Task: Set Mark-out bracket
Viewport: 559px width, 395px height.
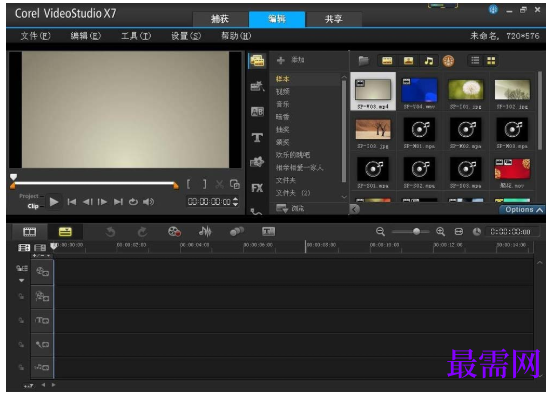Action: (205, 184)
